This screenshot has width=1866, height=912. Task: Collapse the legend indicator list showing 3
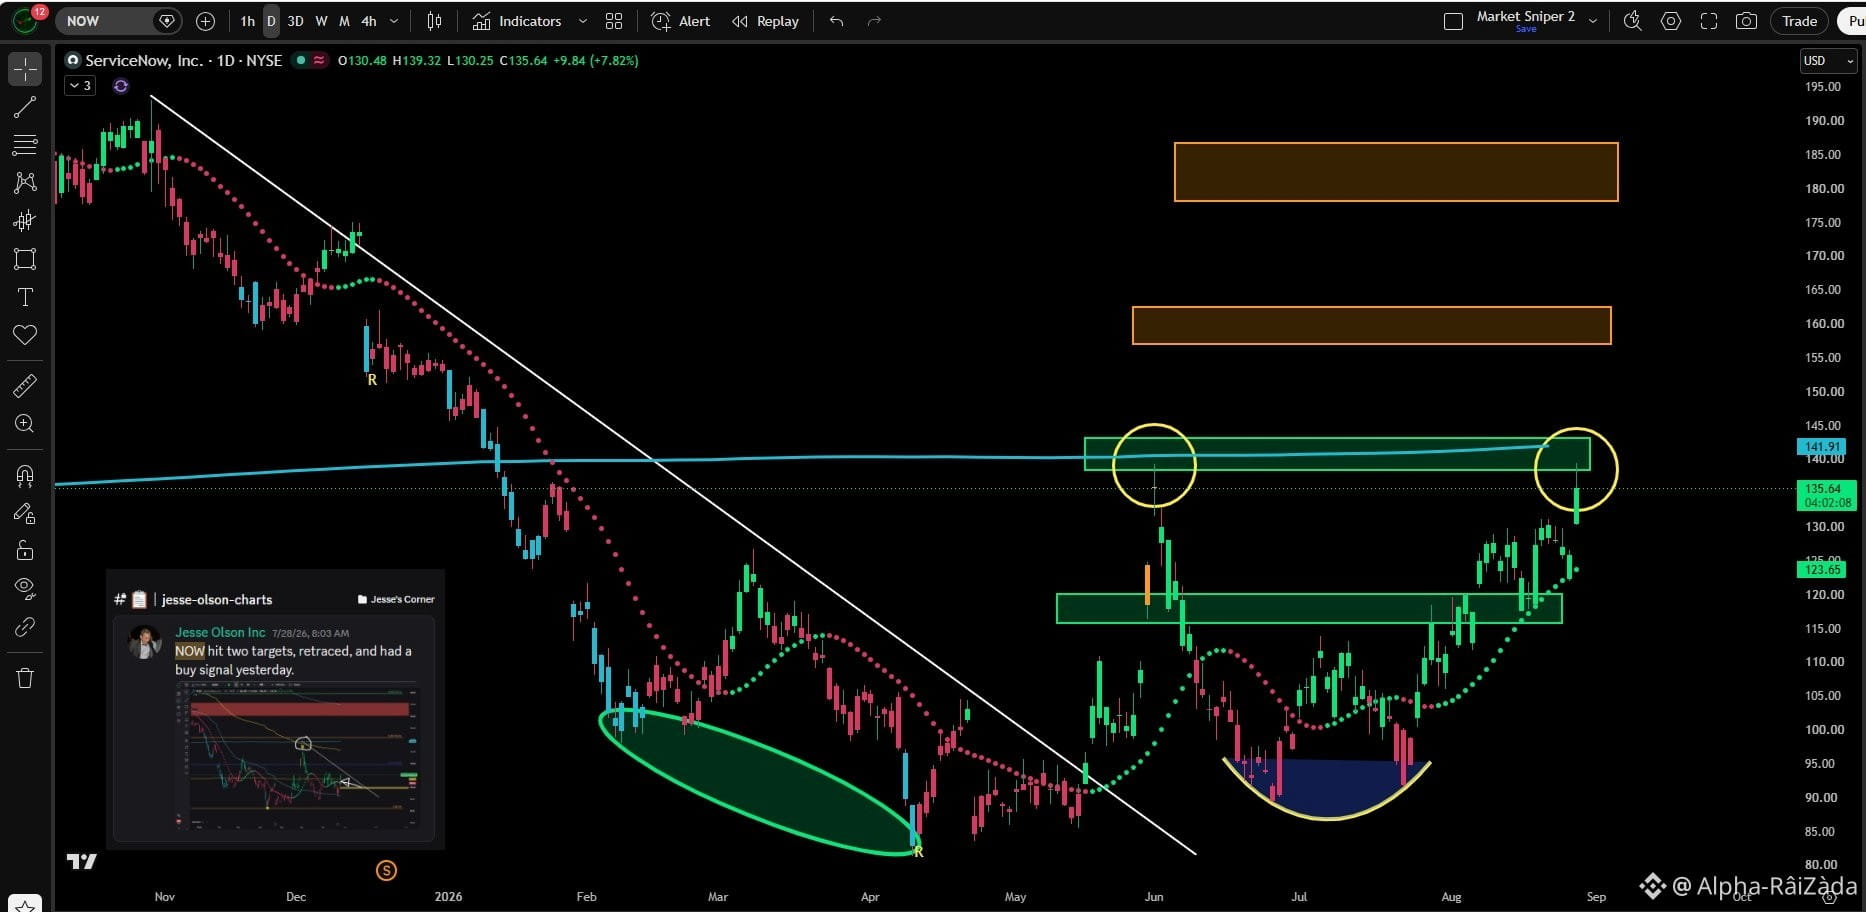tap(79, 86)
